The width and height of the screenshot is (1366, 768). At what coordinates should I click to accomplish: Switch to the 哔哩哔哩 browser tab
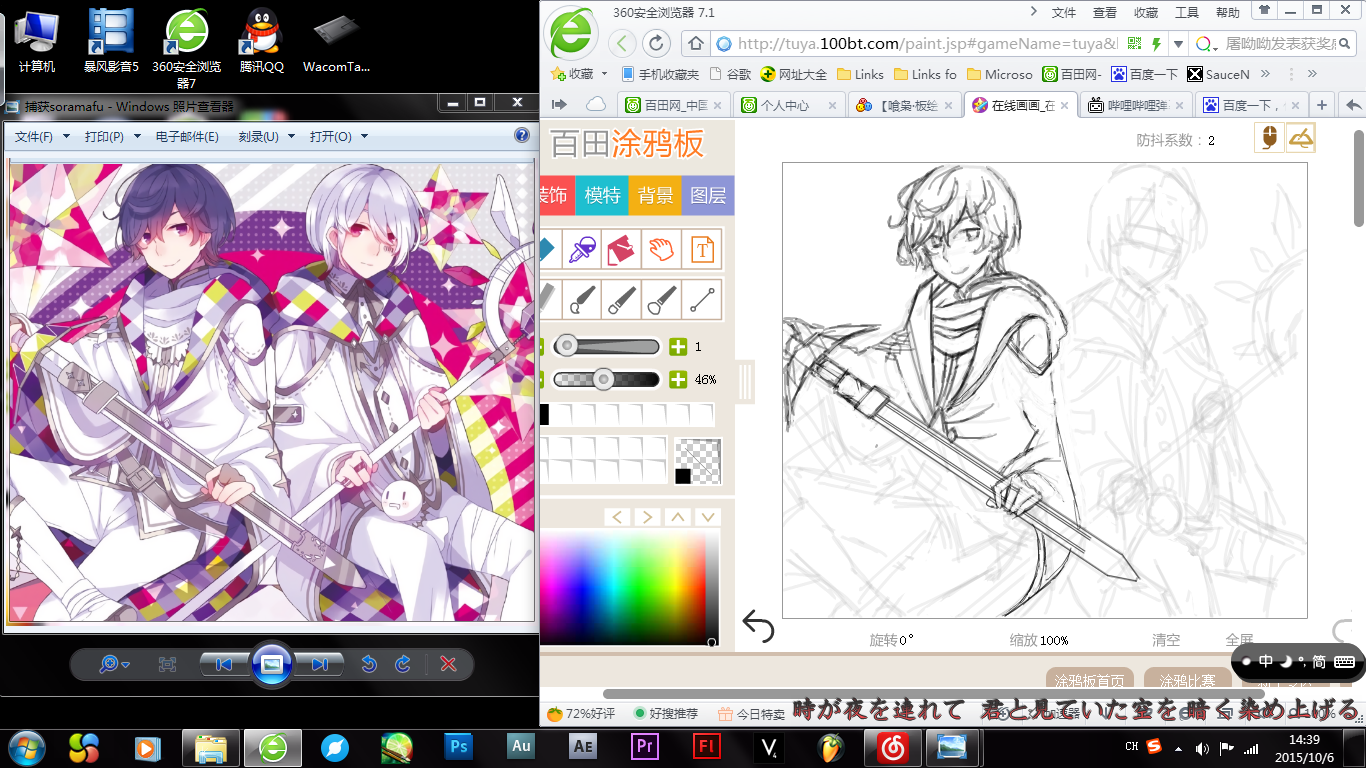(x=1137, y=105)
